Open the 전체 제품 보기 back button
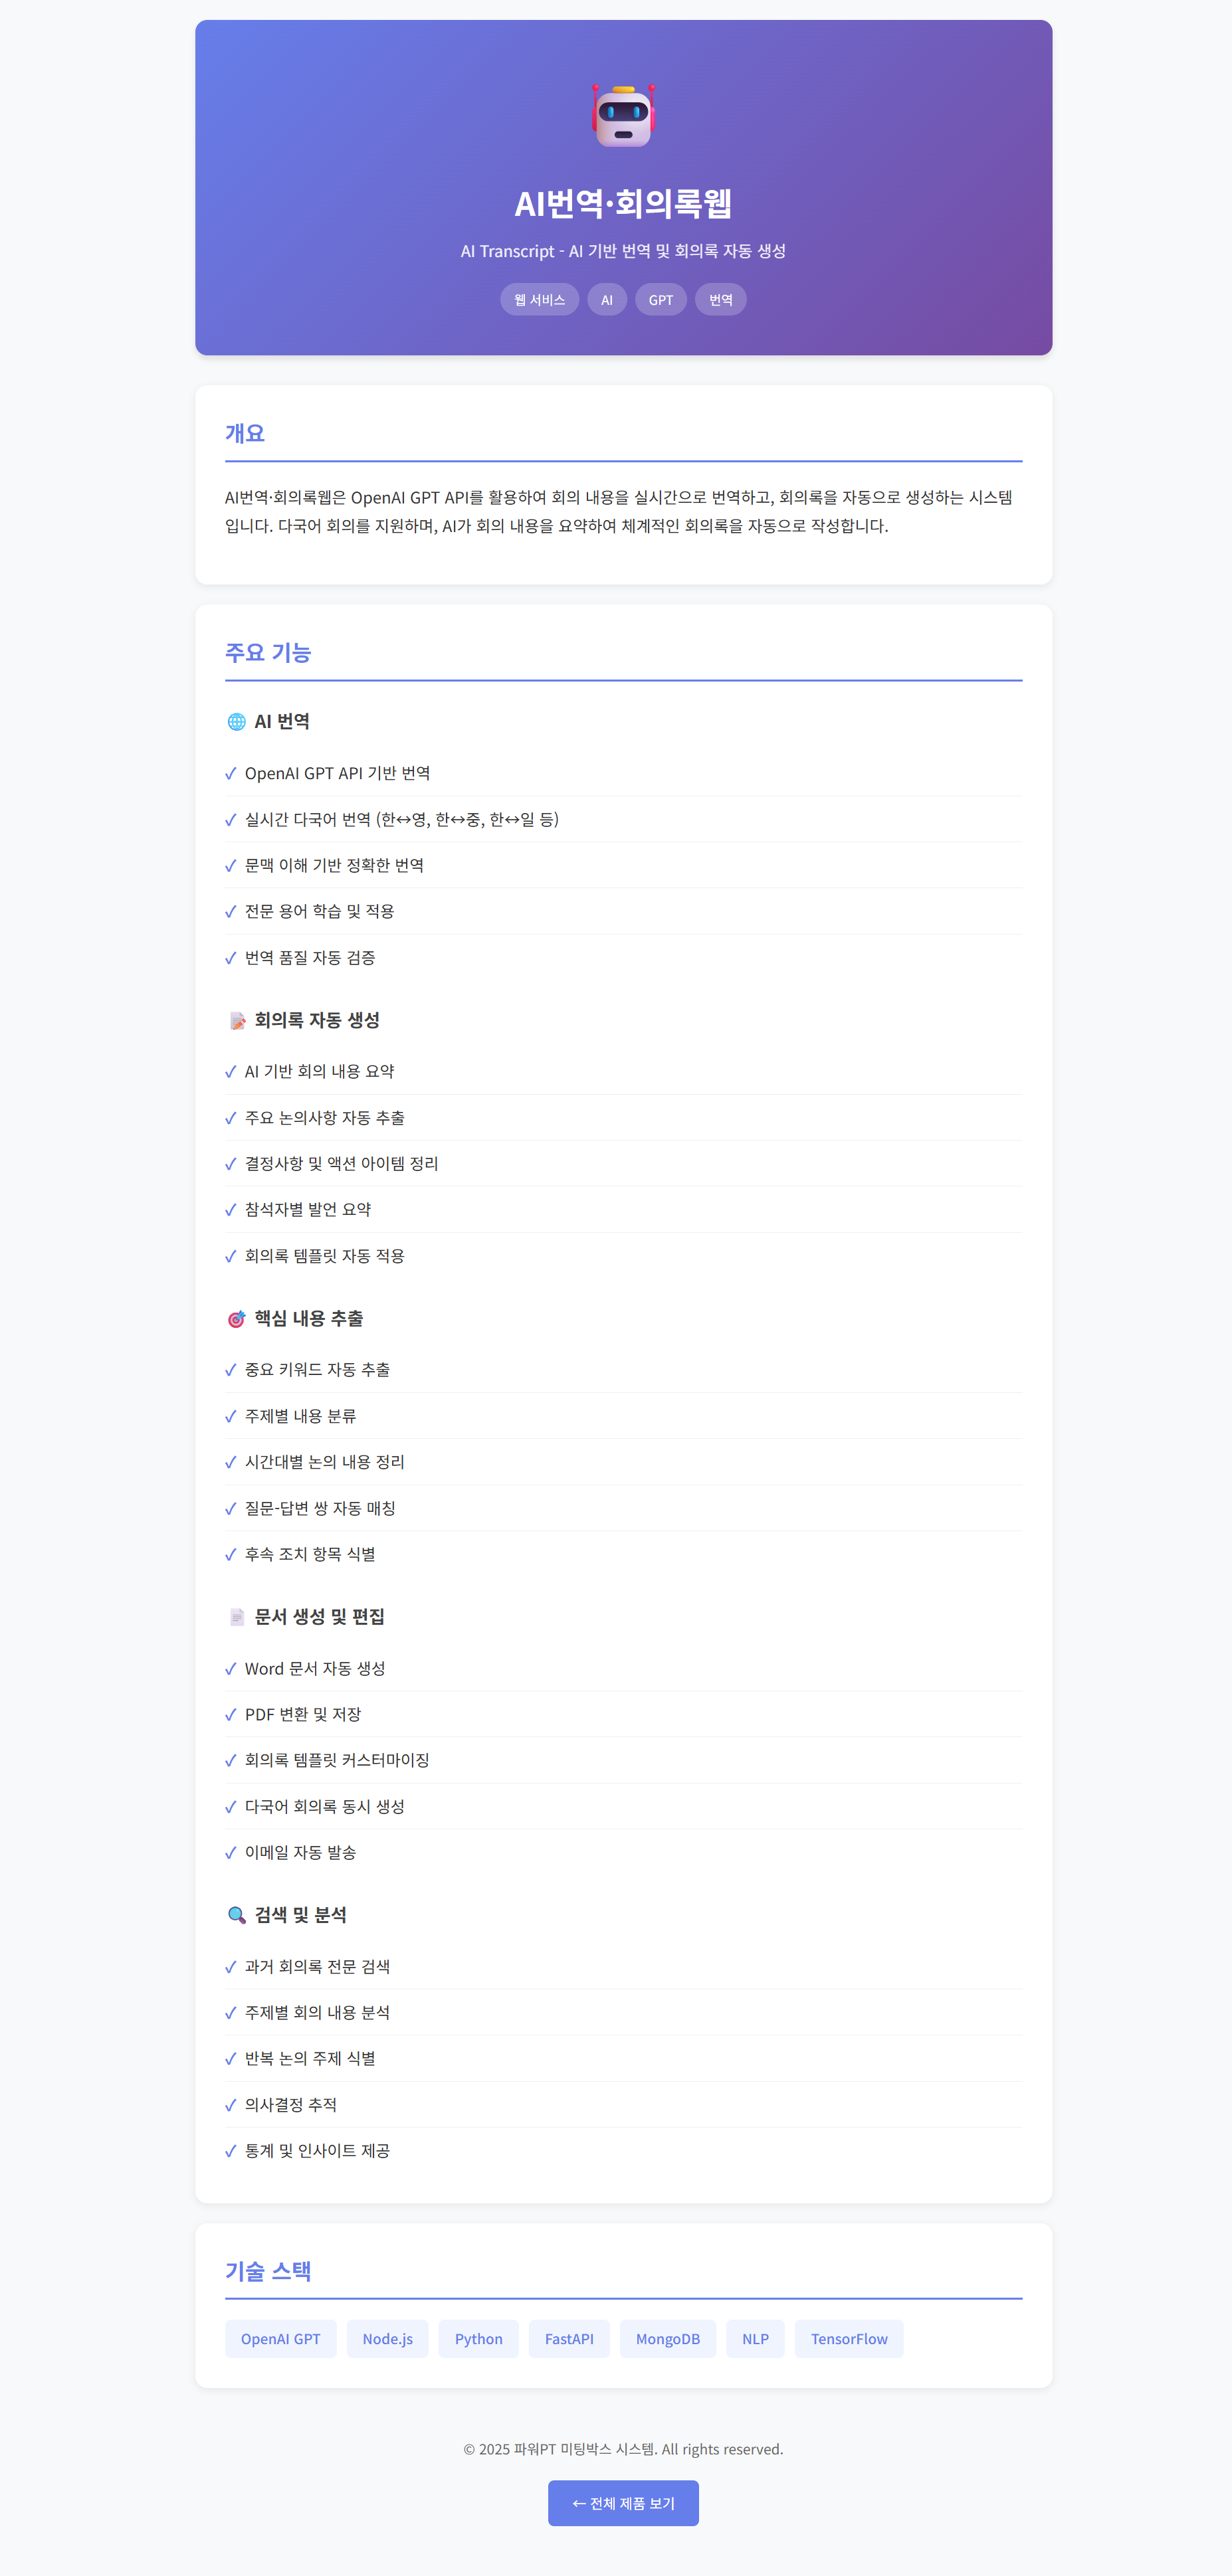Image resolution: width=1232 pixels, height=2576 pixels. tap(623, 2503)
